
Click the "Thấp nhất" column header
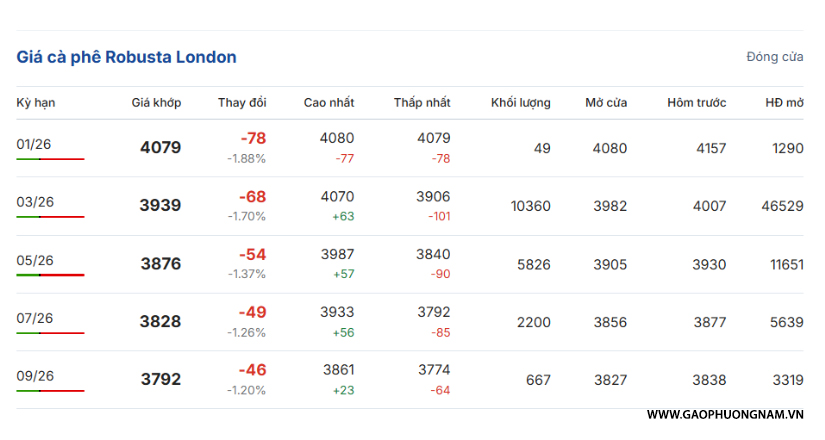(x=422, y=103)
